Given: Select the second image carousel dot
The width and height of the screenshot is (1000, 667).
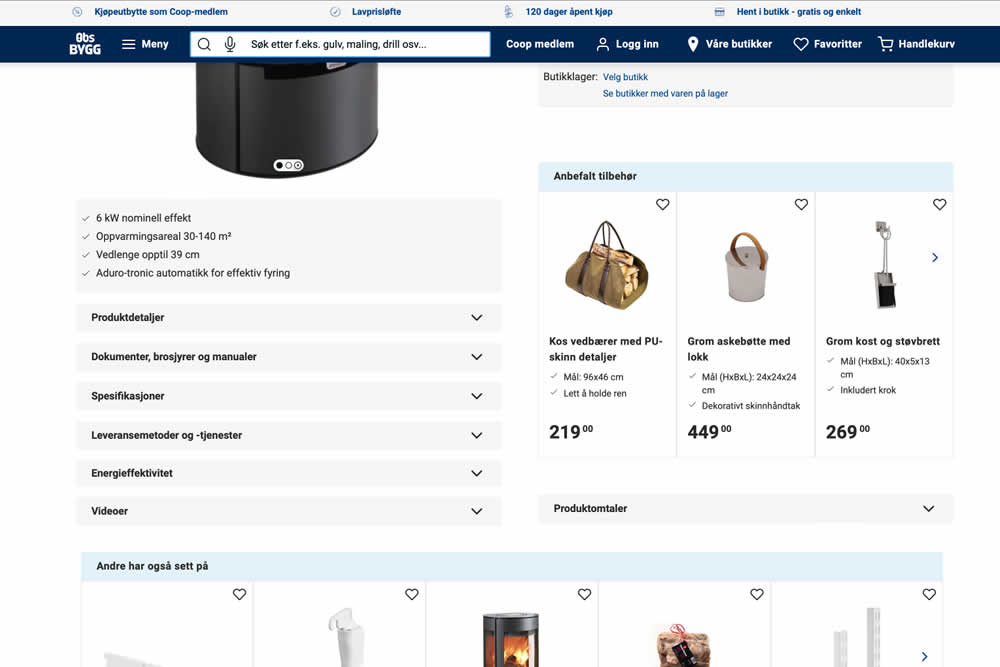Looking at the screenshot, I should 288,165.
